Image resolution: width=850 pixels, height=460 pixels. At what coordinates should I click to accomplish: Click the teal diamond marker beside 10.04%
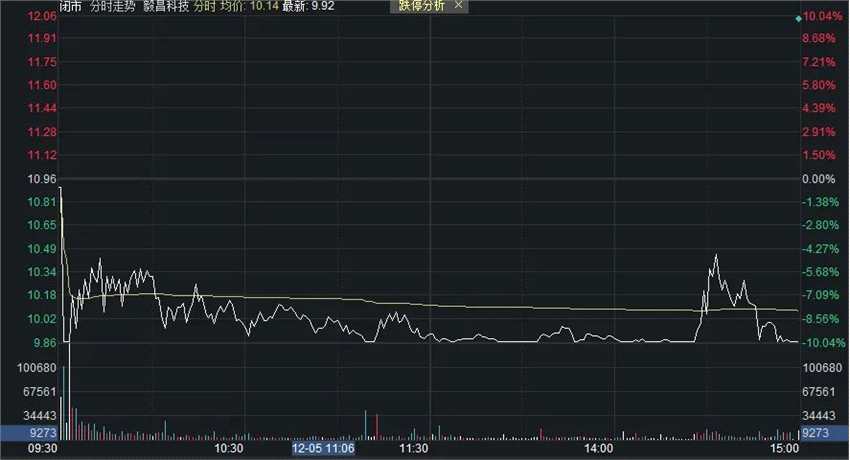[799, 19]
